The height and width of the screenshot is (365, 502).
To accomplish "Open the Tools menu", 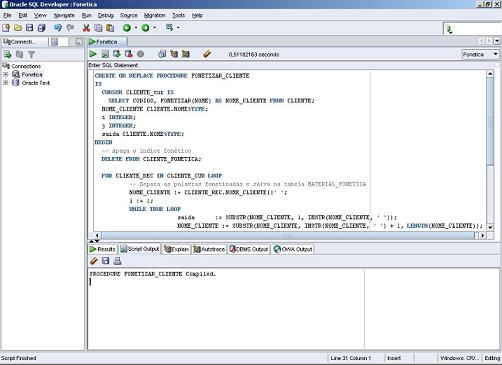I will click(178, 15).
